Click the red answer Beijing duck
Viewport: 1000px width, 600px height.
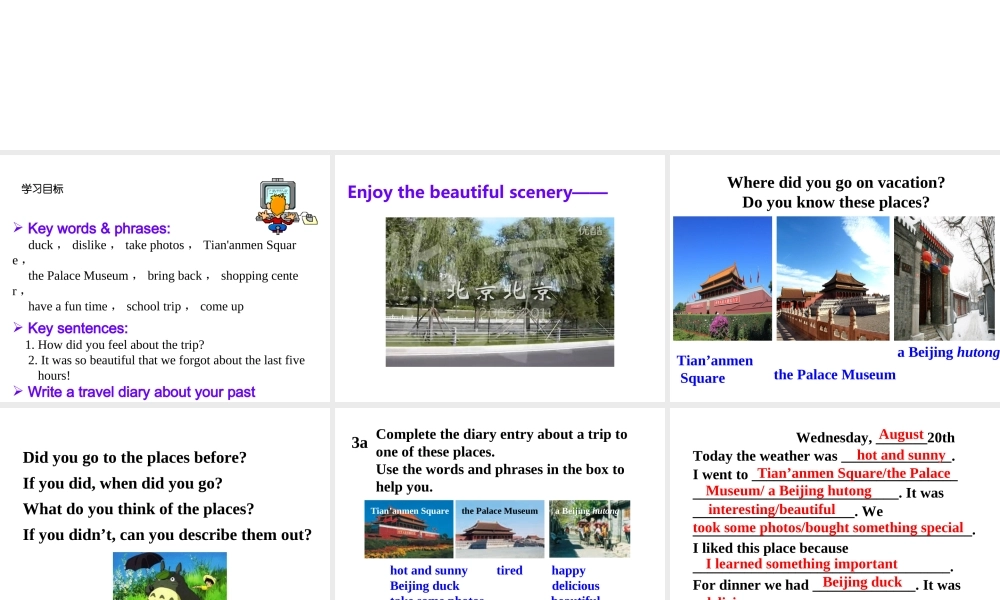point(862,582)
